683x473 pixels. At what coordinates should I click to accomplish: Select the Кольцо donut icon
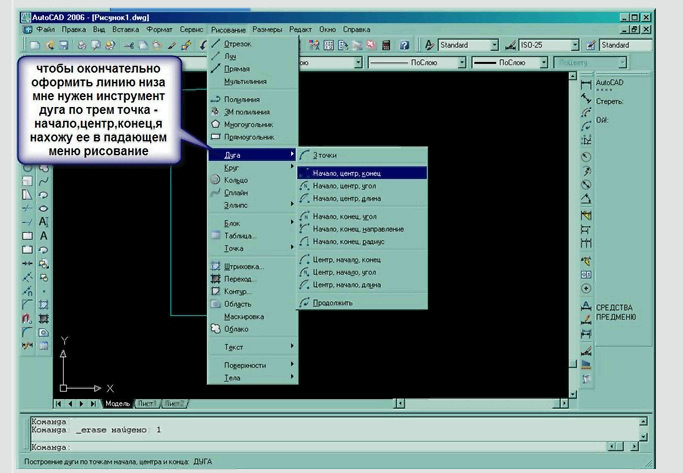(216, 180)
